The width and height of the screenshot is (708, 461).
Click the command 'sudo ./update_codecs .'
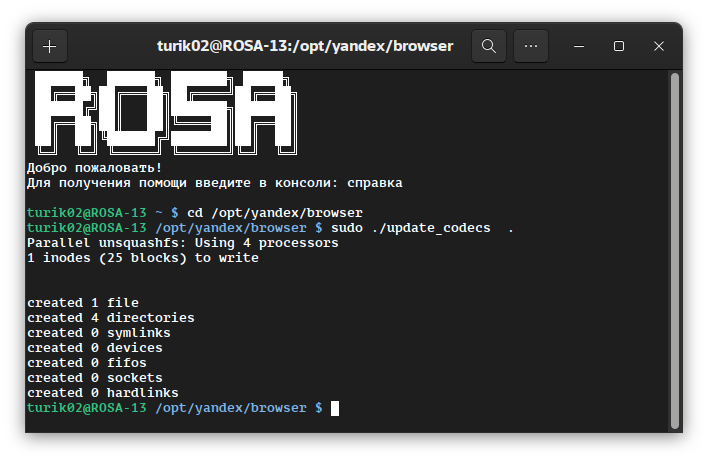coord(422,228)
